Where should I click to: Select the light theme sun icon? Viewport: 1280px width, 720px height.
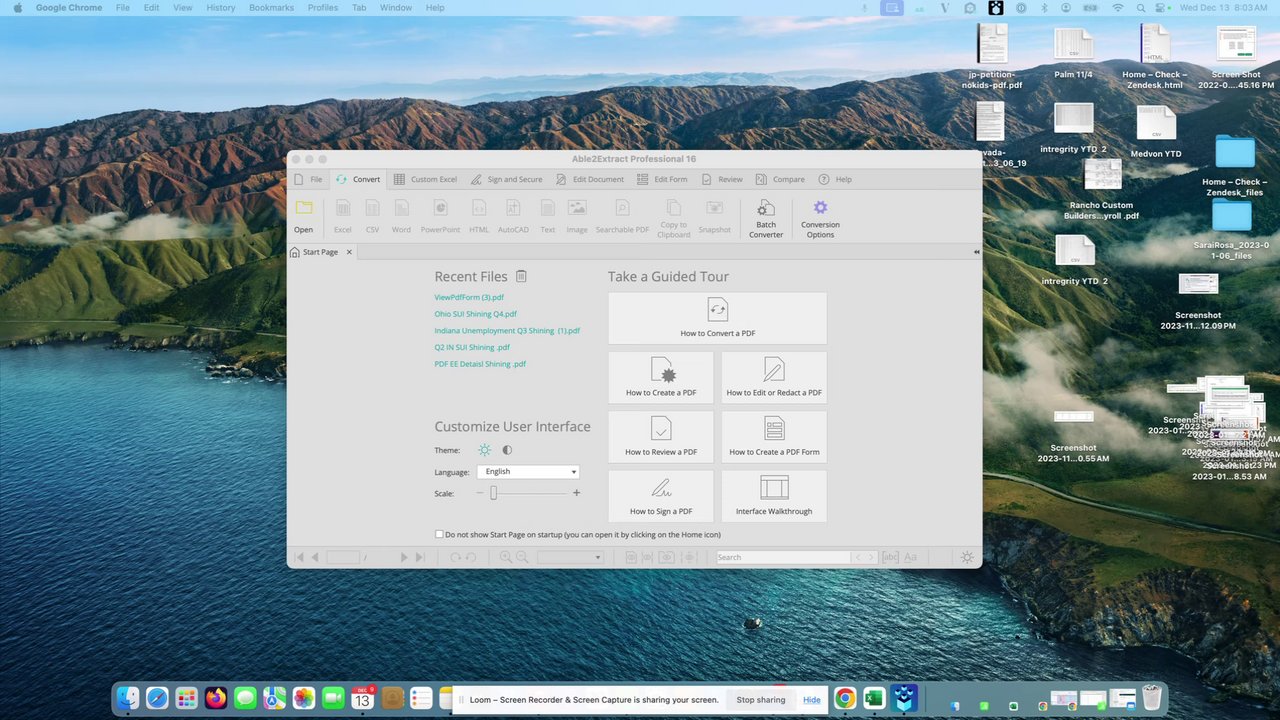coord(485,450)
